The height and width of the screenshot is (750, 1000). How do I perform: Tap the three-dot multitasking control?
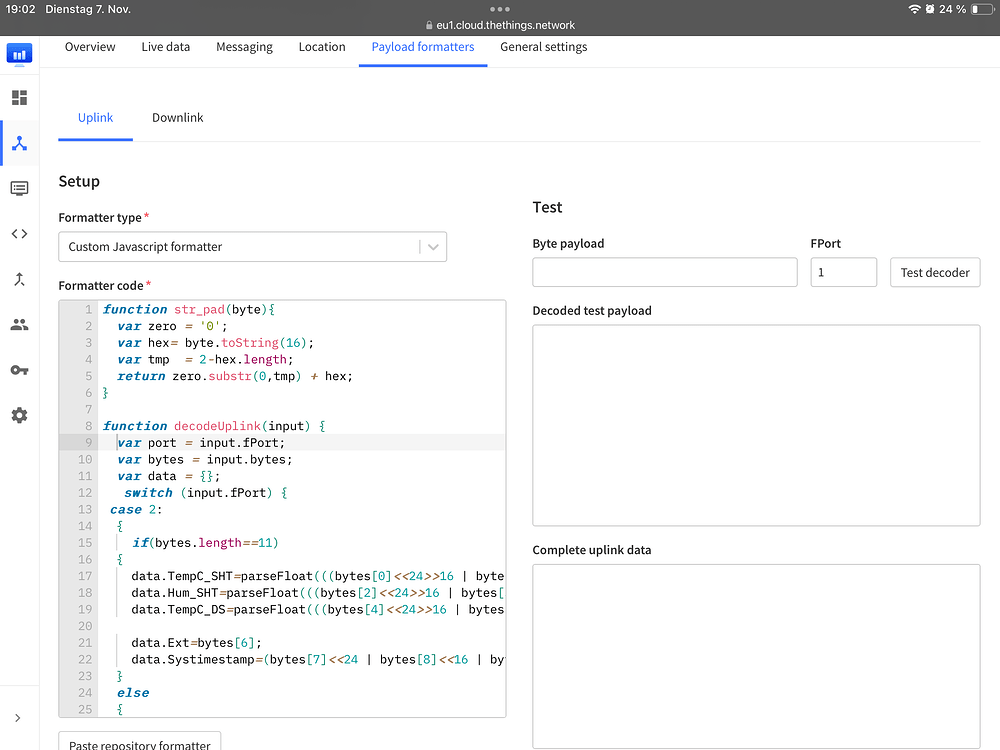tap(500, 9)
